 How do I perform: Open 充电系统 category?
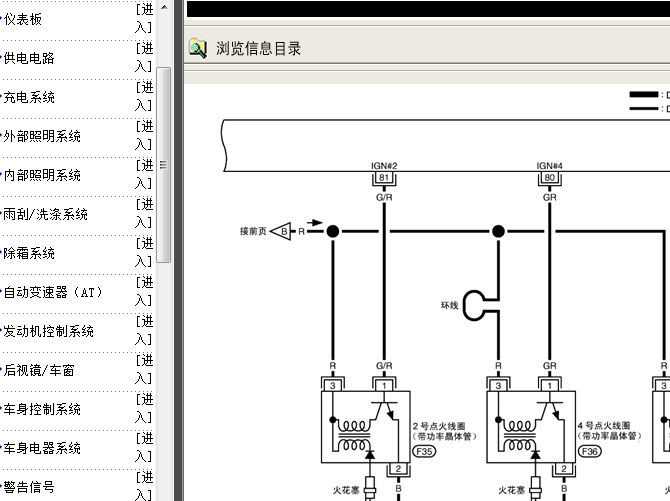tap(29, 97)
